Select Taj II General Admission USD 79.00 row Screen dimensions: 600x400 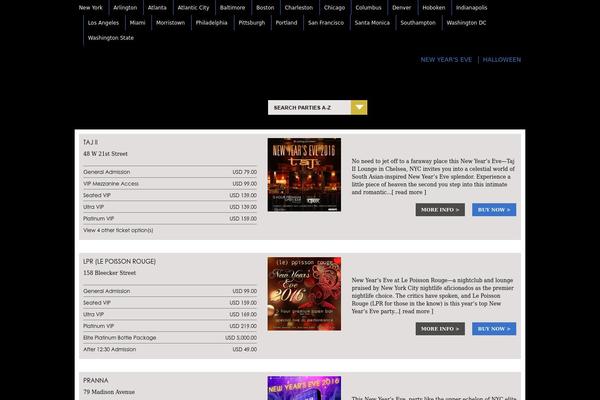click(x=170, y=172)
